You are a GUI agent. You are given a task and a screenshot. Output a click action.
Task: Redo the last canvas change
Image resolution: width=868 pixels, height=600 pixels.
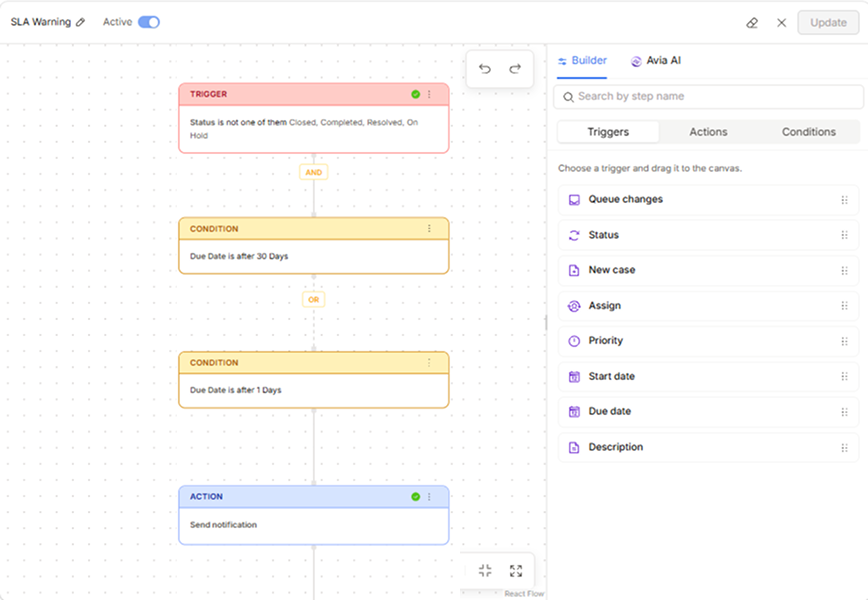(x=515, y=69)
